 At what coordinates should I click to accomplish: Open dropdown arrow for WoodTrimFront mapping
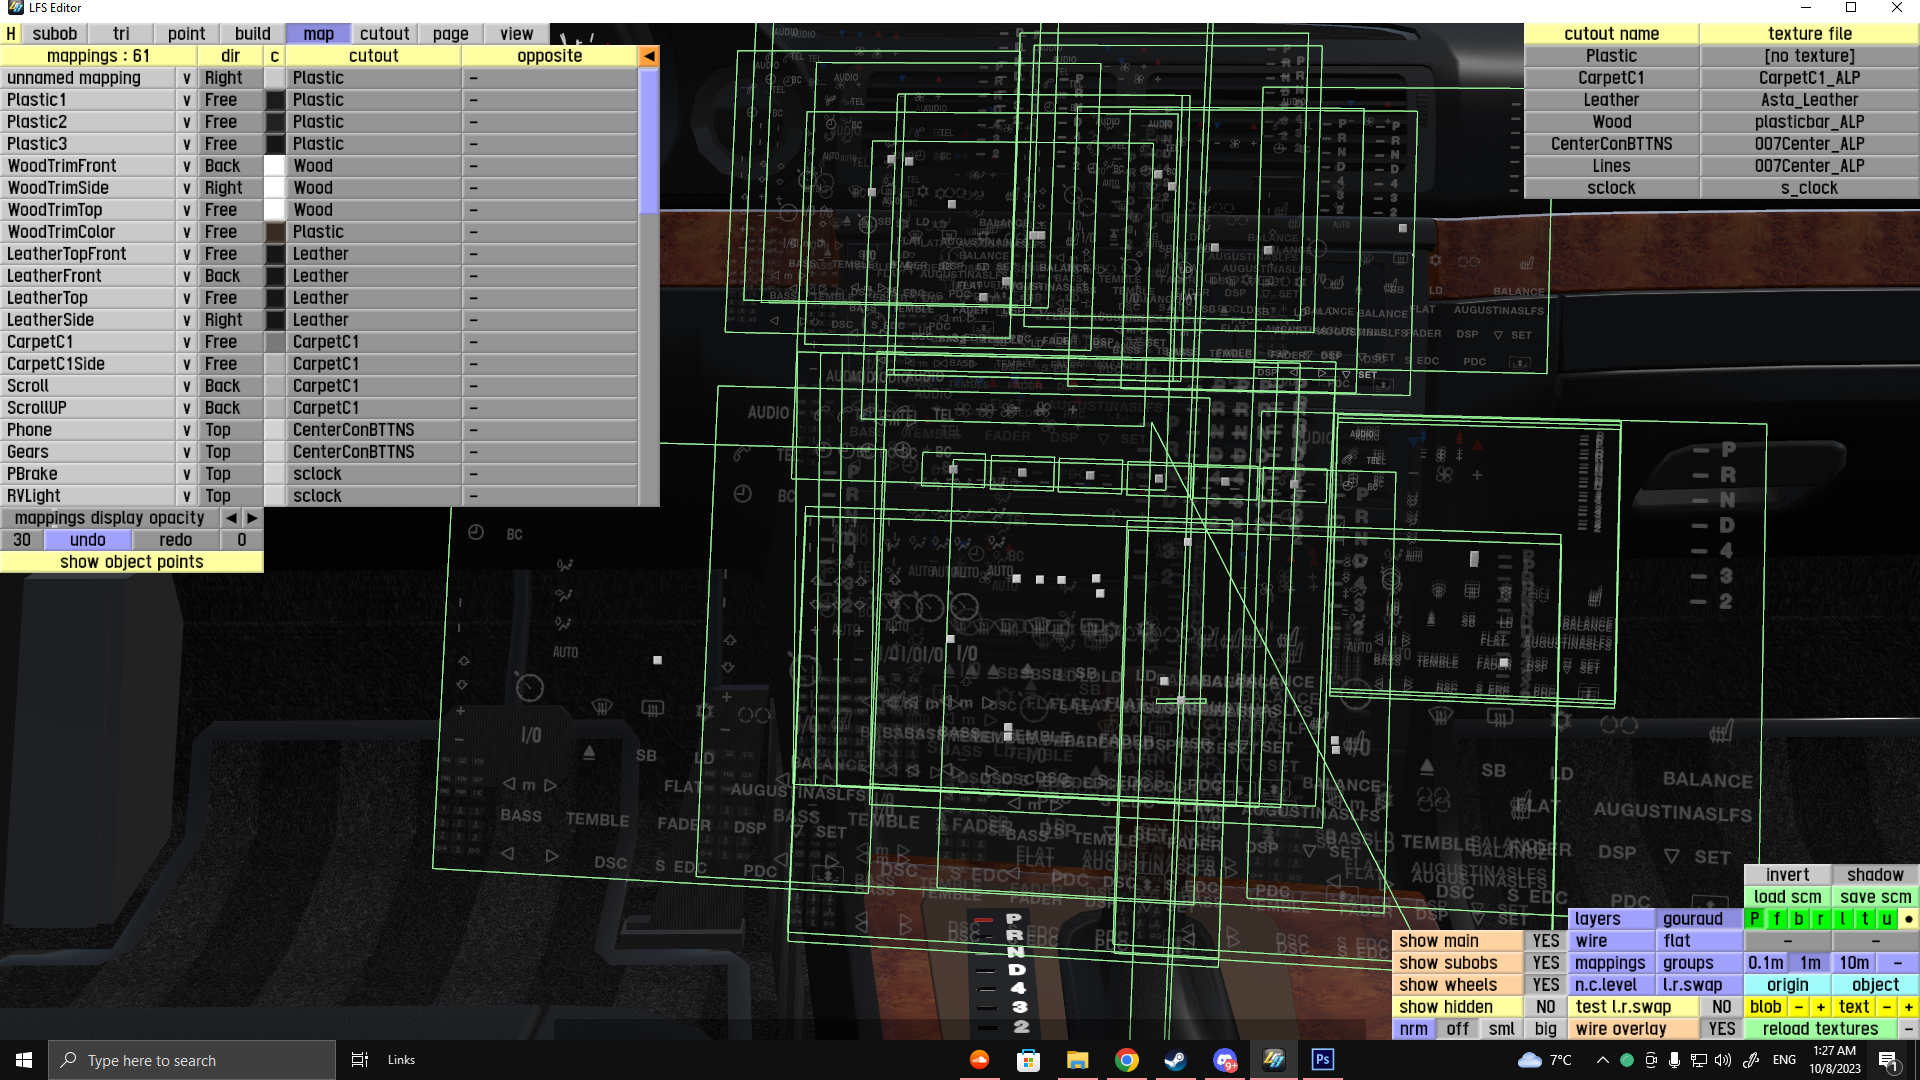[186, 166]
